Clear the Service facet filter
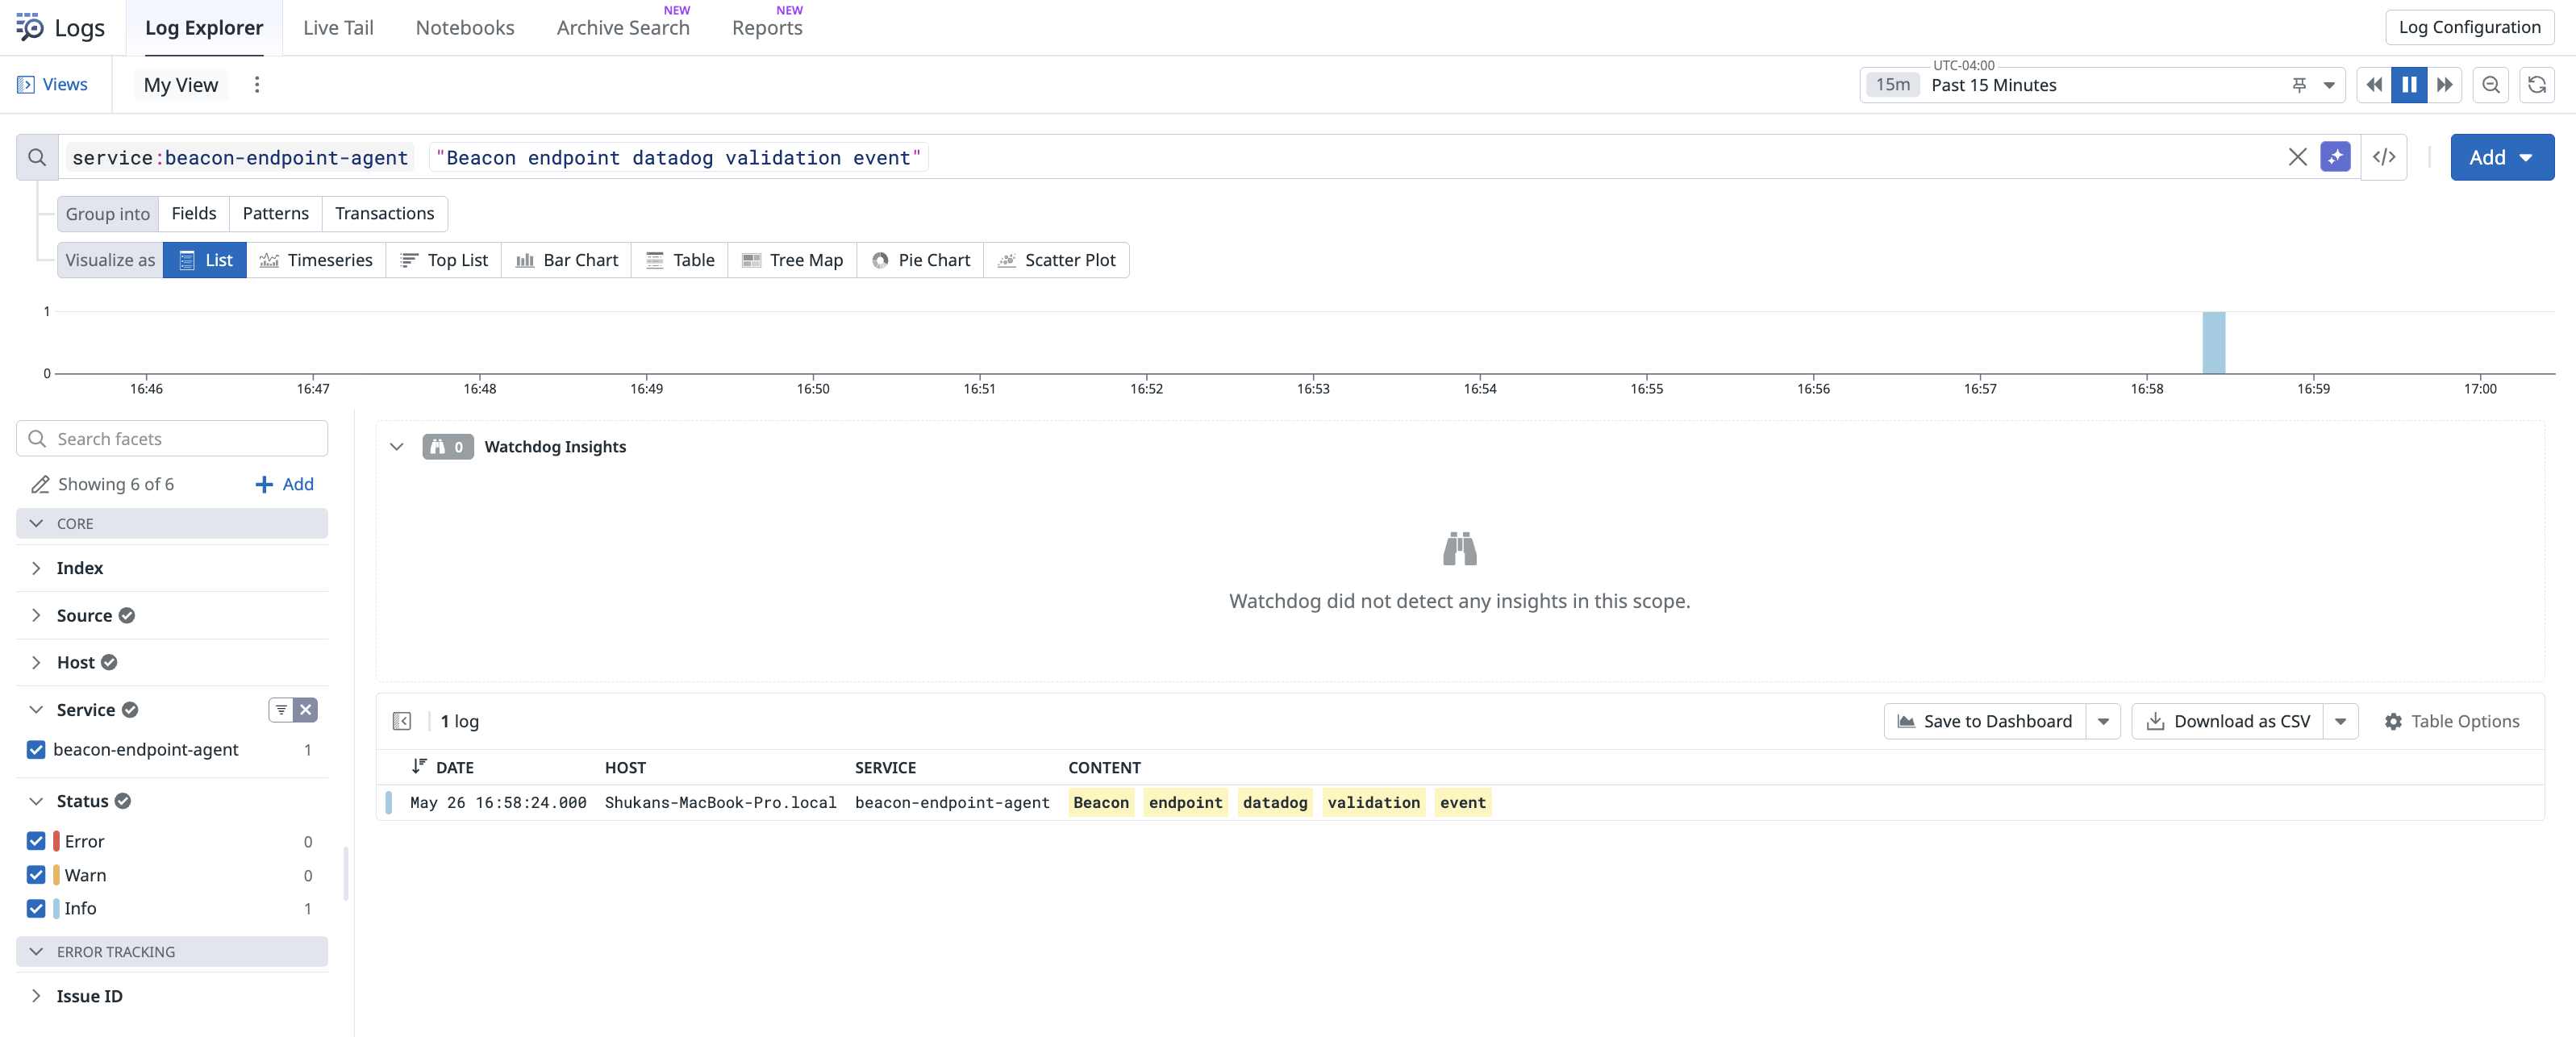This screenshot has width=2576, height=1037. [306, 710]
